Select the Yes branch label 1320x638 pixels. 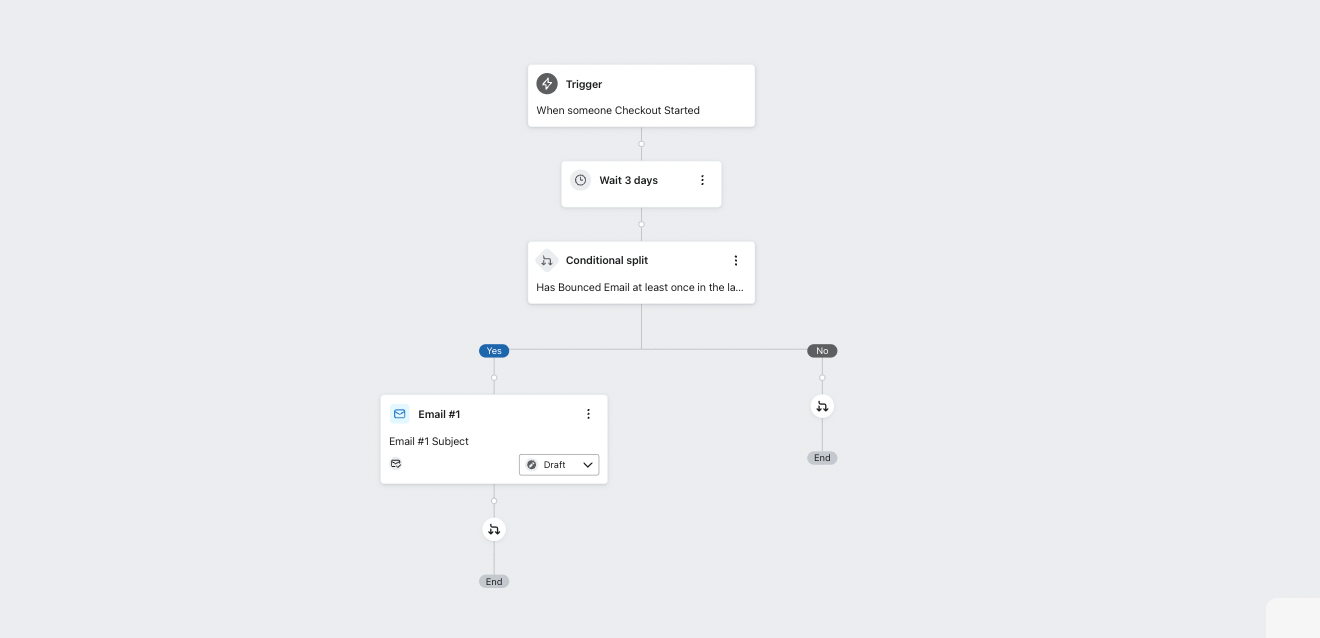pos(494,351)
